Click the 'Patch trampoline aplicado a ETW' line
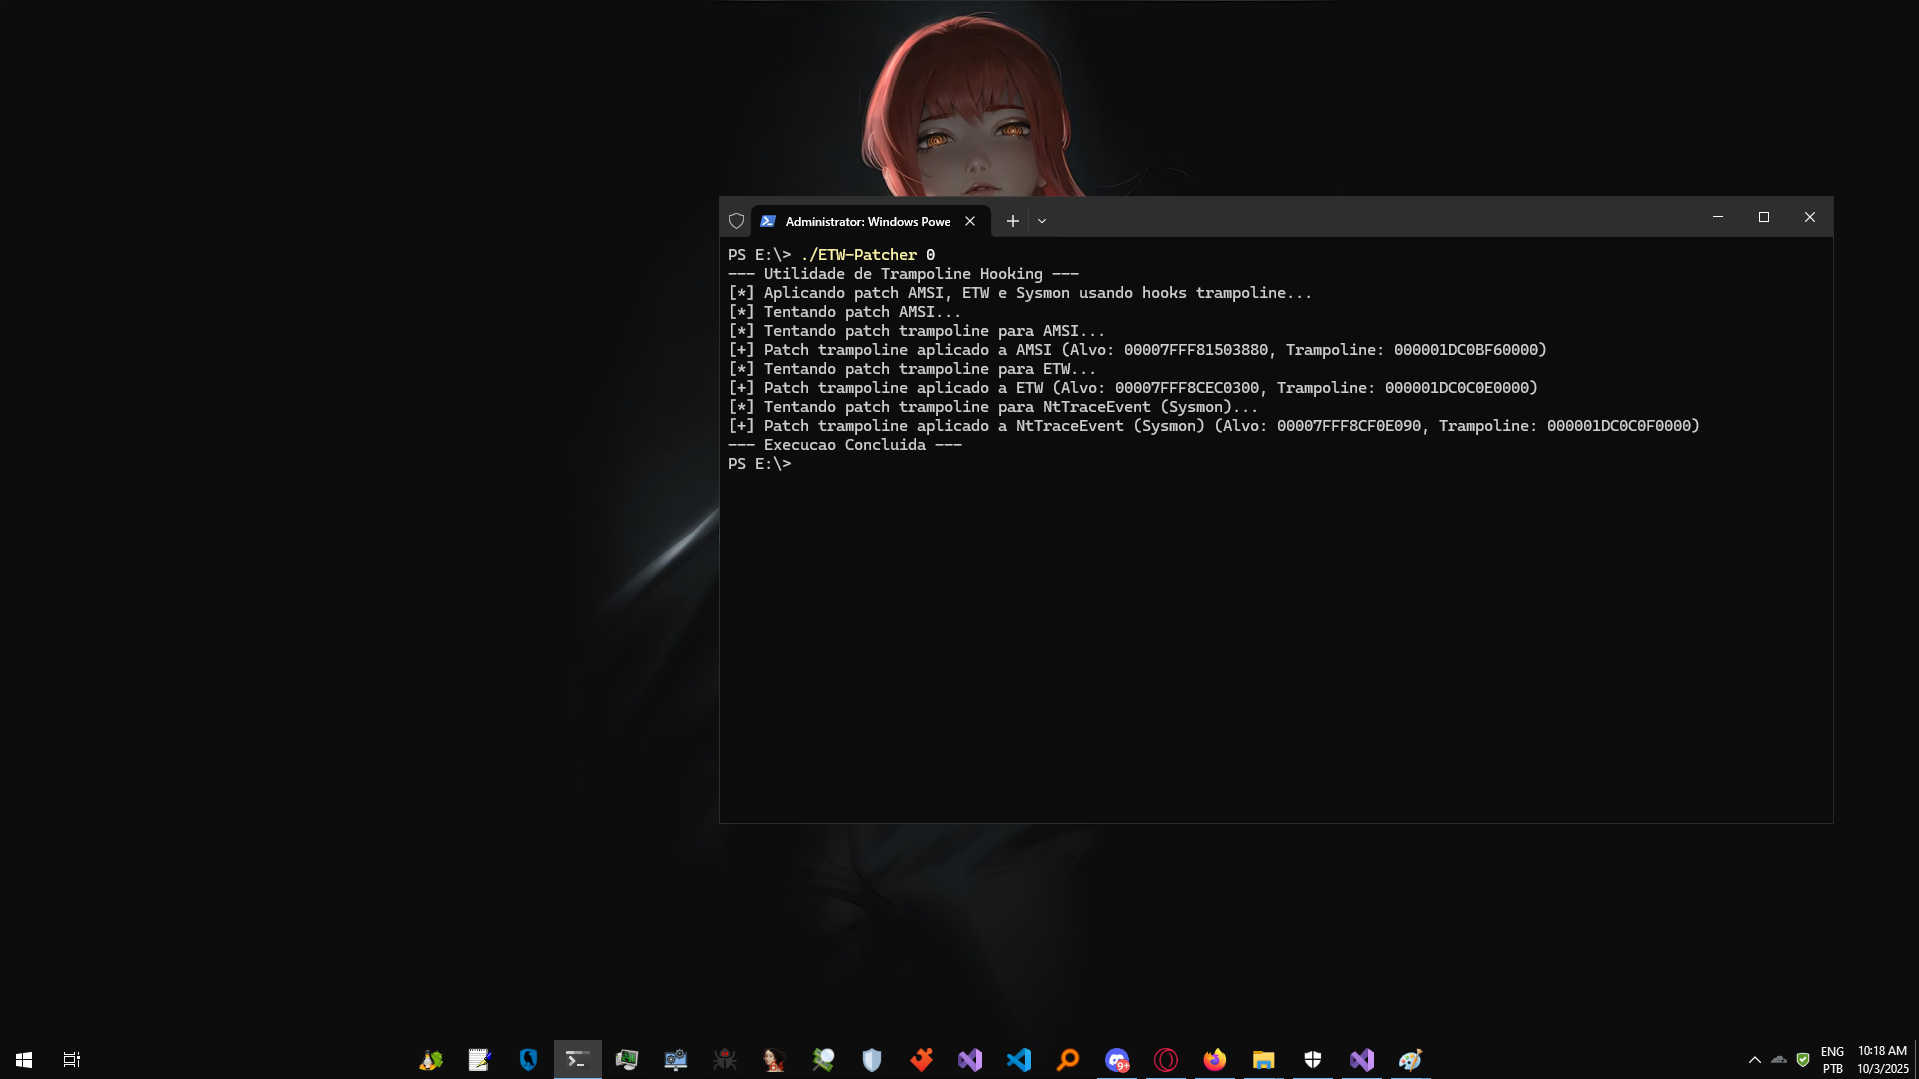 click(x=1133, y=388)
